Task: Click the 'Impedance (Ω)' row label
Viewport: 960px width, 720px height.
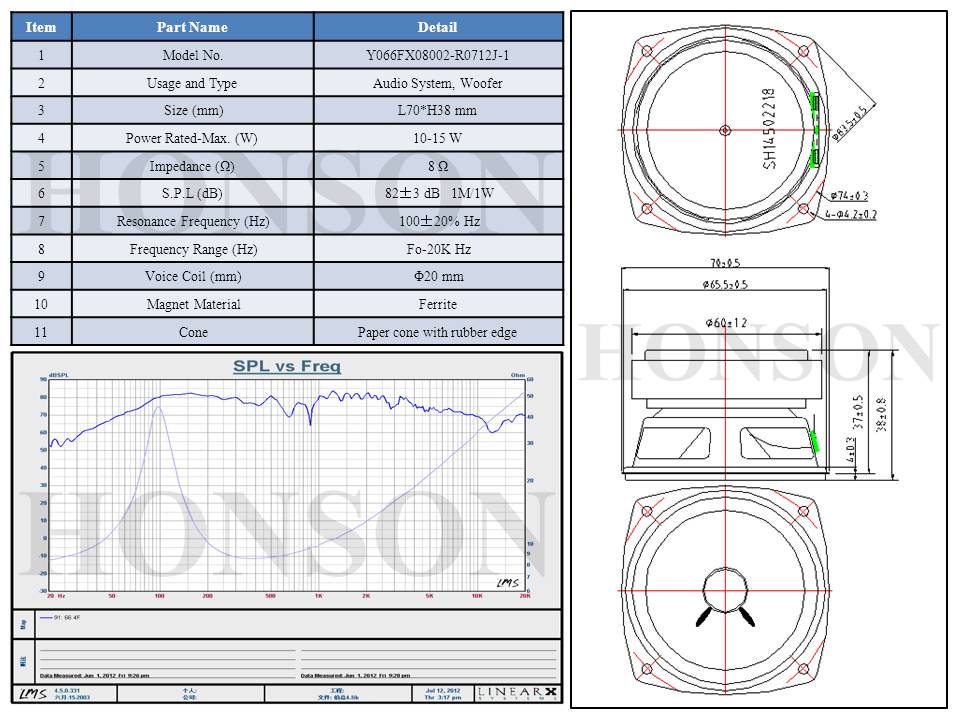Action: 192,166
